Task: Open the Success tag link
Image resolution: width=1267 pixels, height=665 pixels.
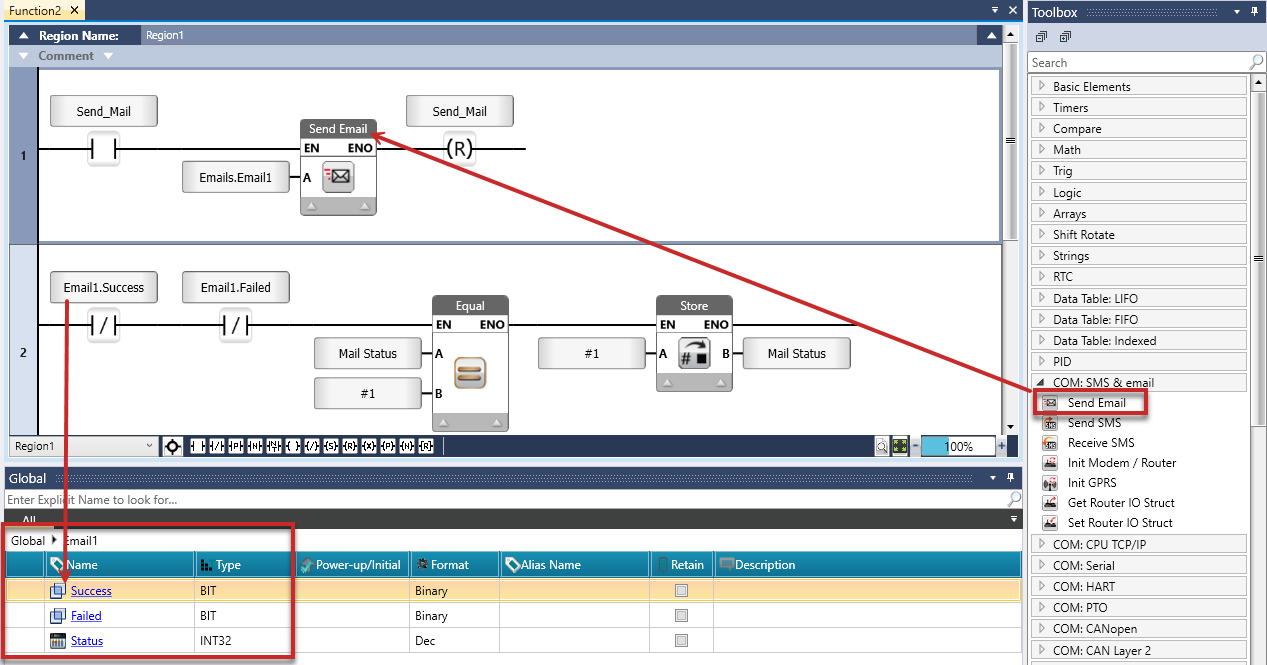Action: click(x=91, y=591)
